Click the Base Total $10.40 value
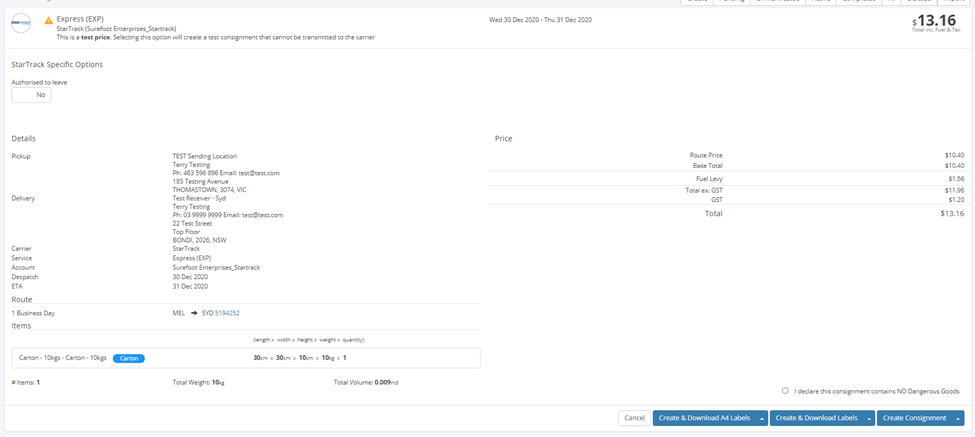Image resolution: width=975 pixels, height=437 pixels. tap(953, 166)
